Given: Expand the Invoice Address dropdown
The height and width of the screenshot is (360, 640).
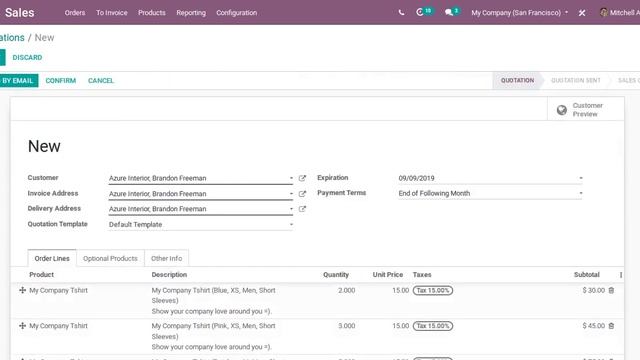Looking at the screenshot, I should tap(291, 193).
